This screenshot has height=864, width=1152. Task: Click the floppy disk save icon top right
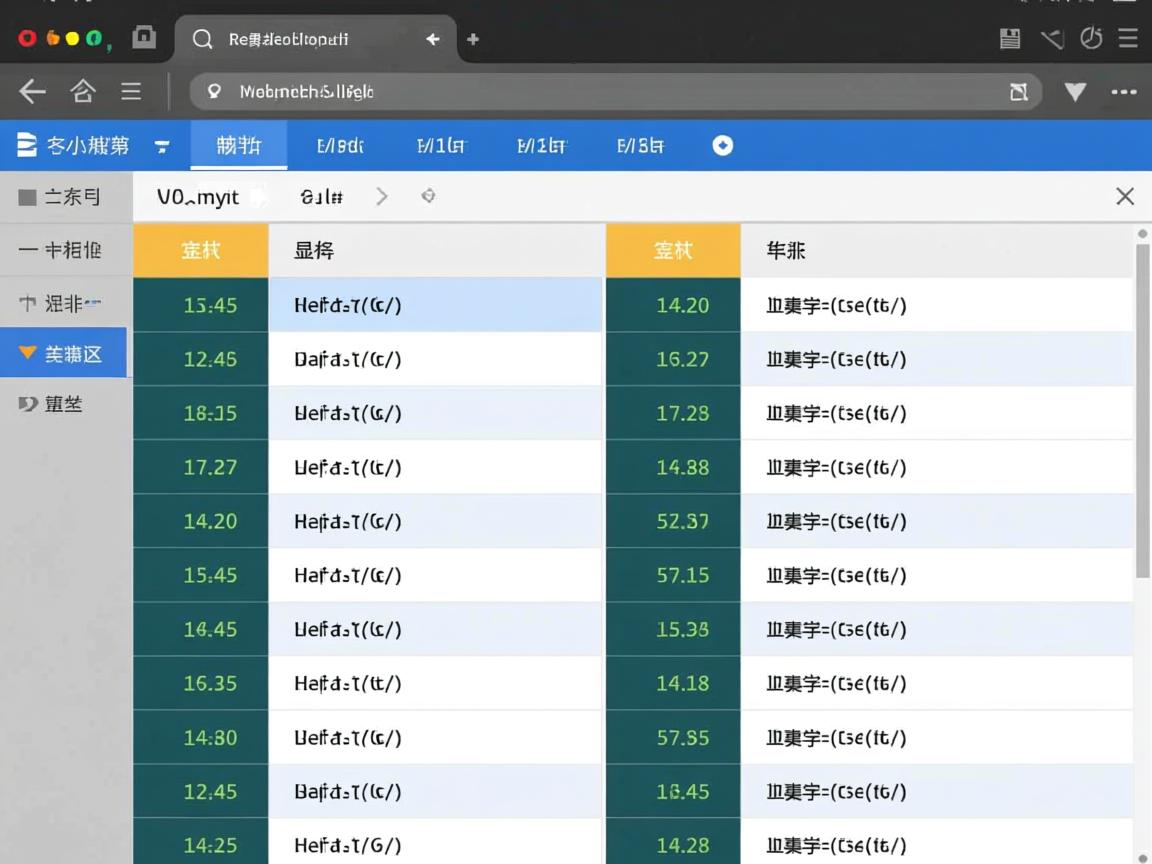1009,38
